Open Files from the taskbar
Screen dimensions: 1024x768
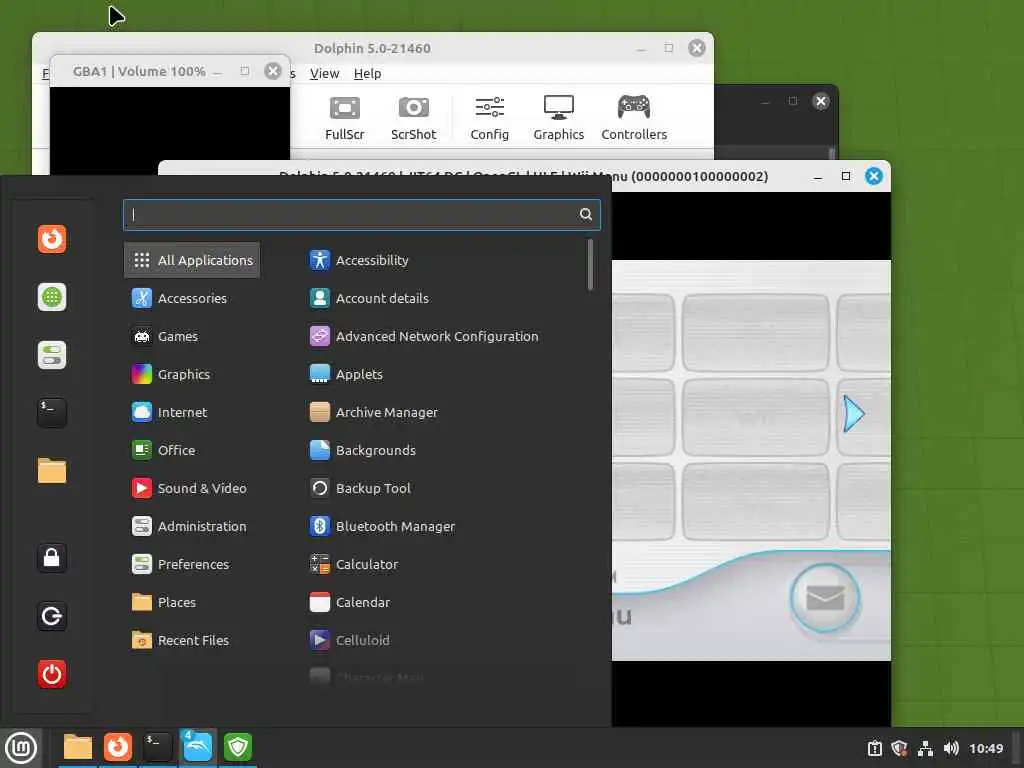(x=78, y=747)
